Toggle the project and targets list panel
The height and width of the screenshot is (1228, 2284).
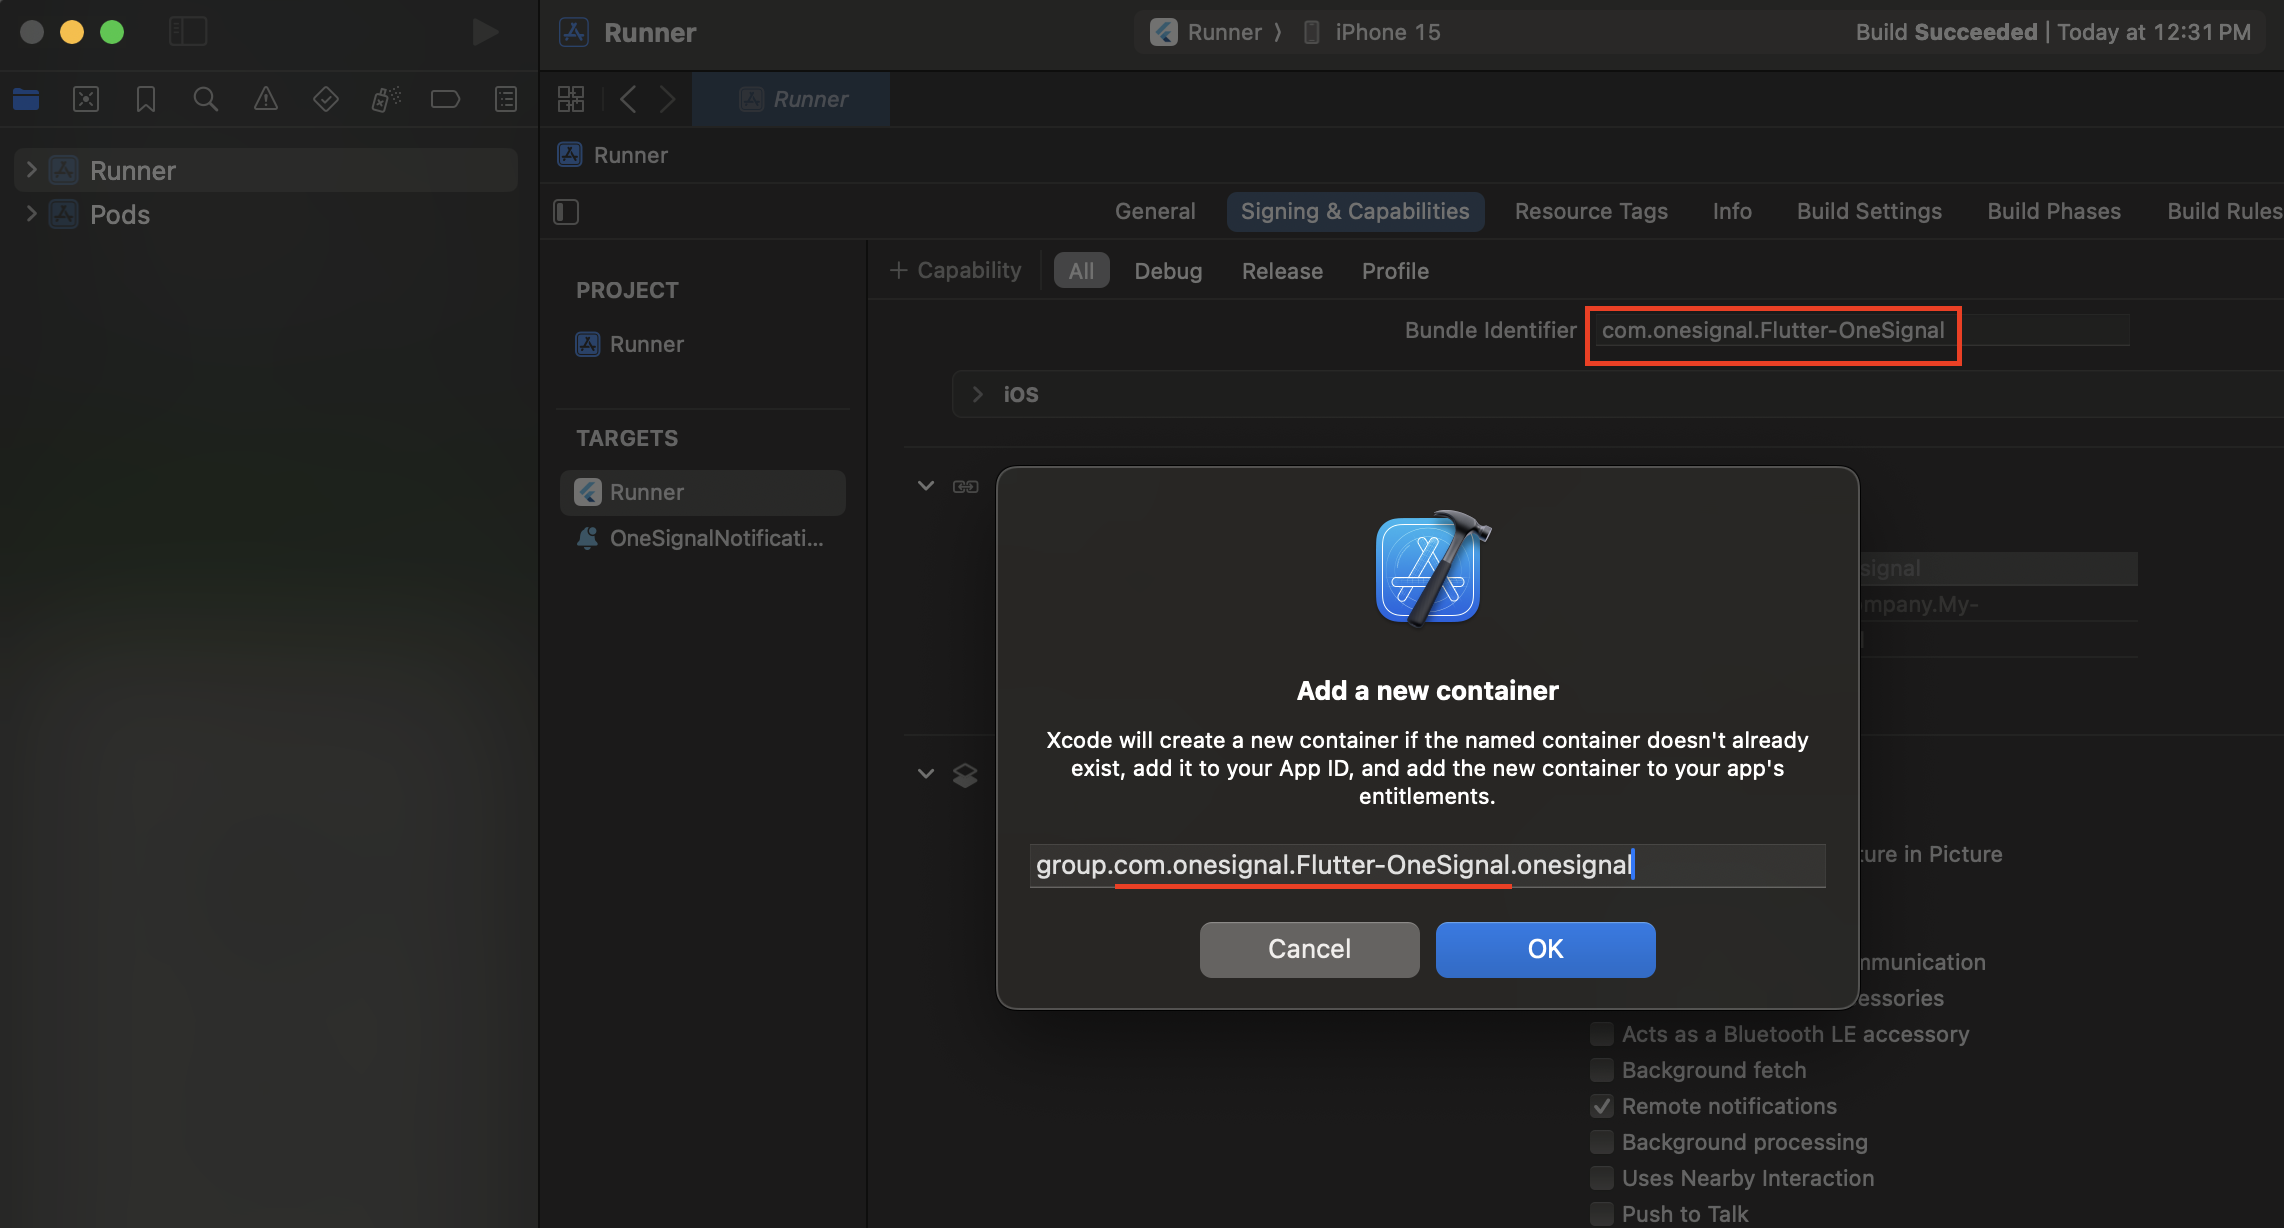point(566,212)
